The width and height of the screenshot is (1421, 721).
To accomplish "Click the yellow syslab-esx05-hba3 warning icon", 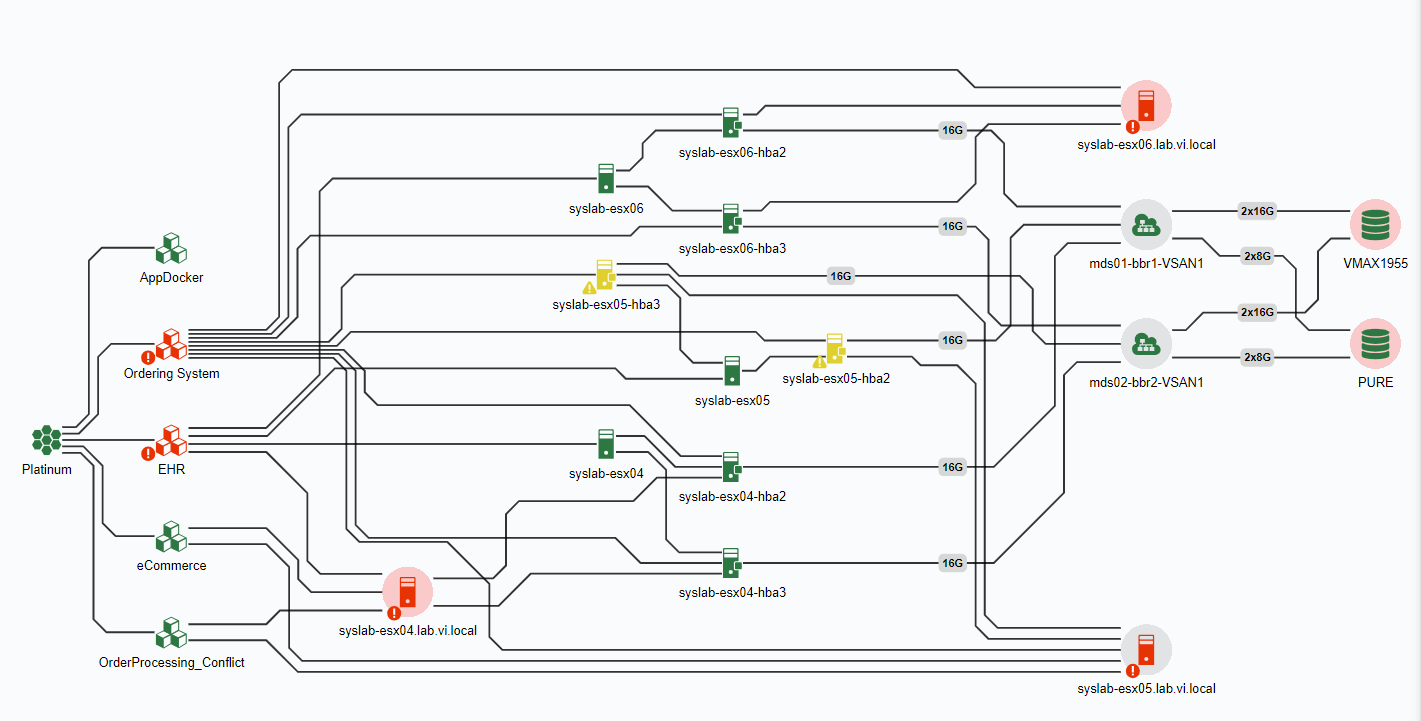I will click(604, 274).
